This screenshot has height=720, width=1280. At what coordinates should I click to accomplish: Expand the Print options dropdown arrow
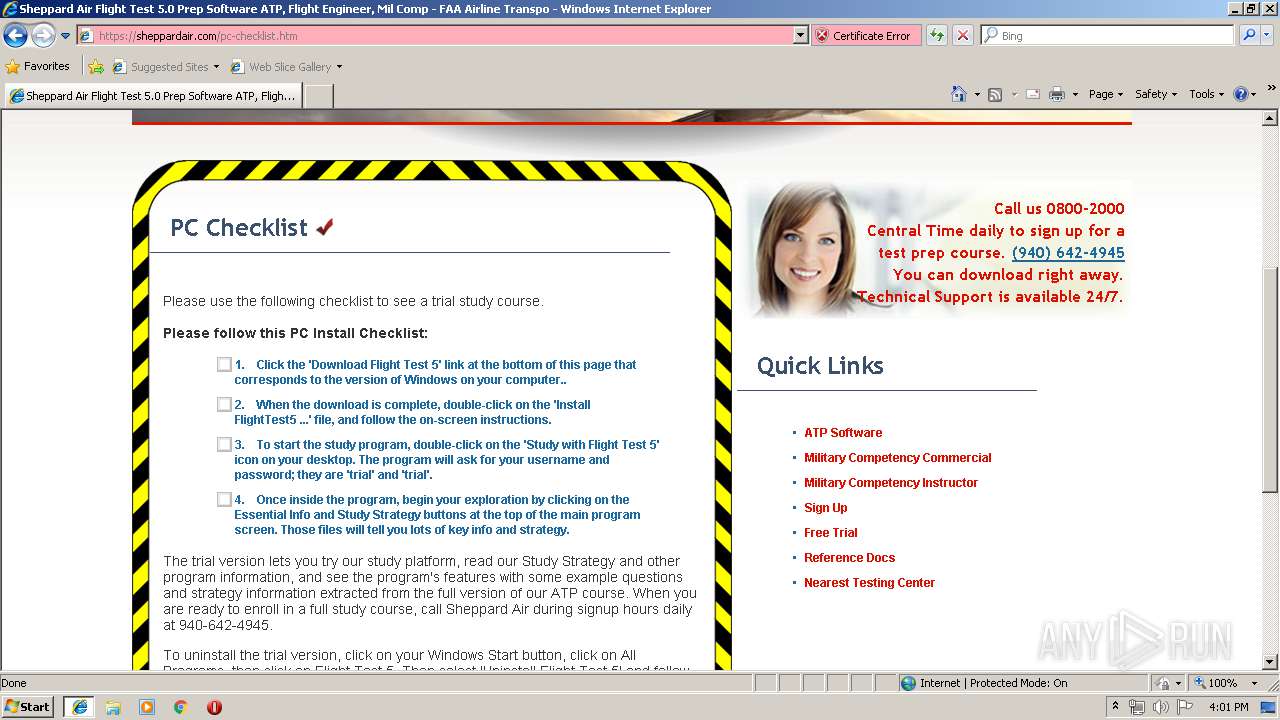tap(1075, 94)
